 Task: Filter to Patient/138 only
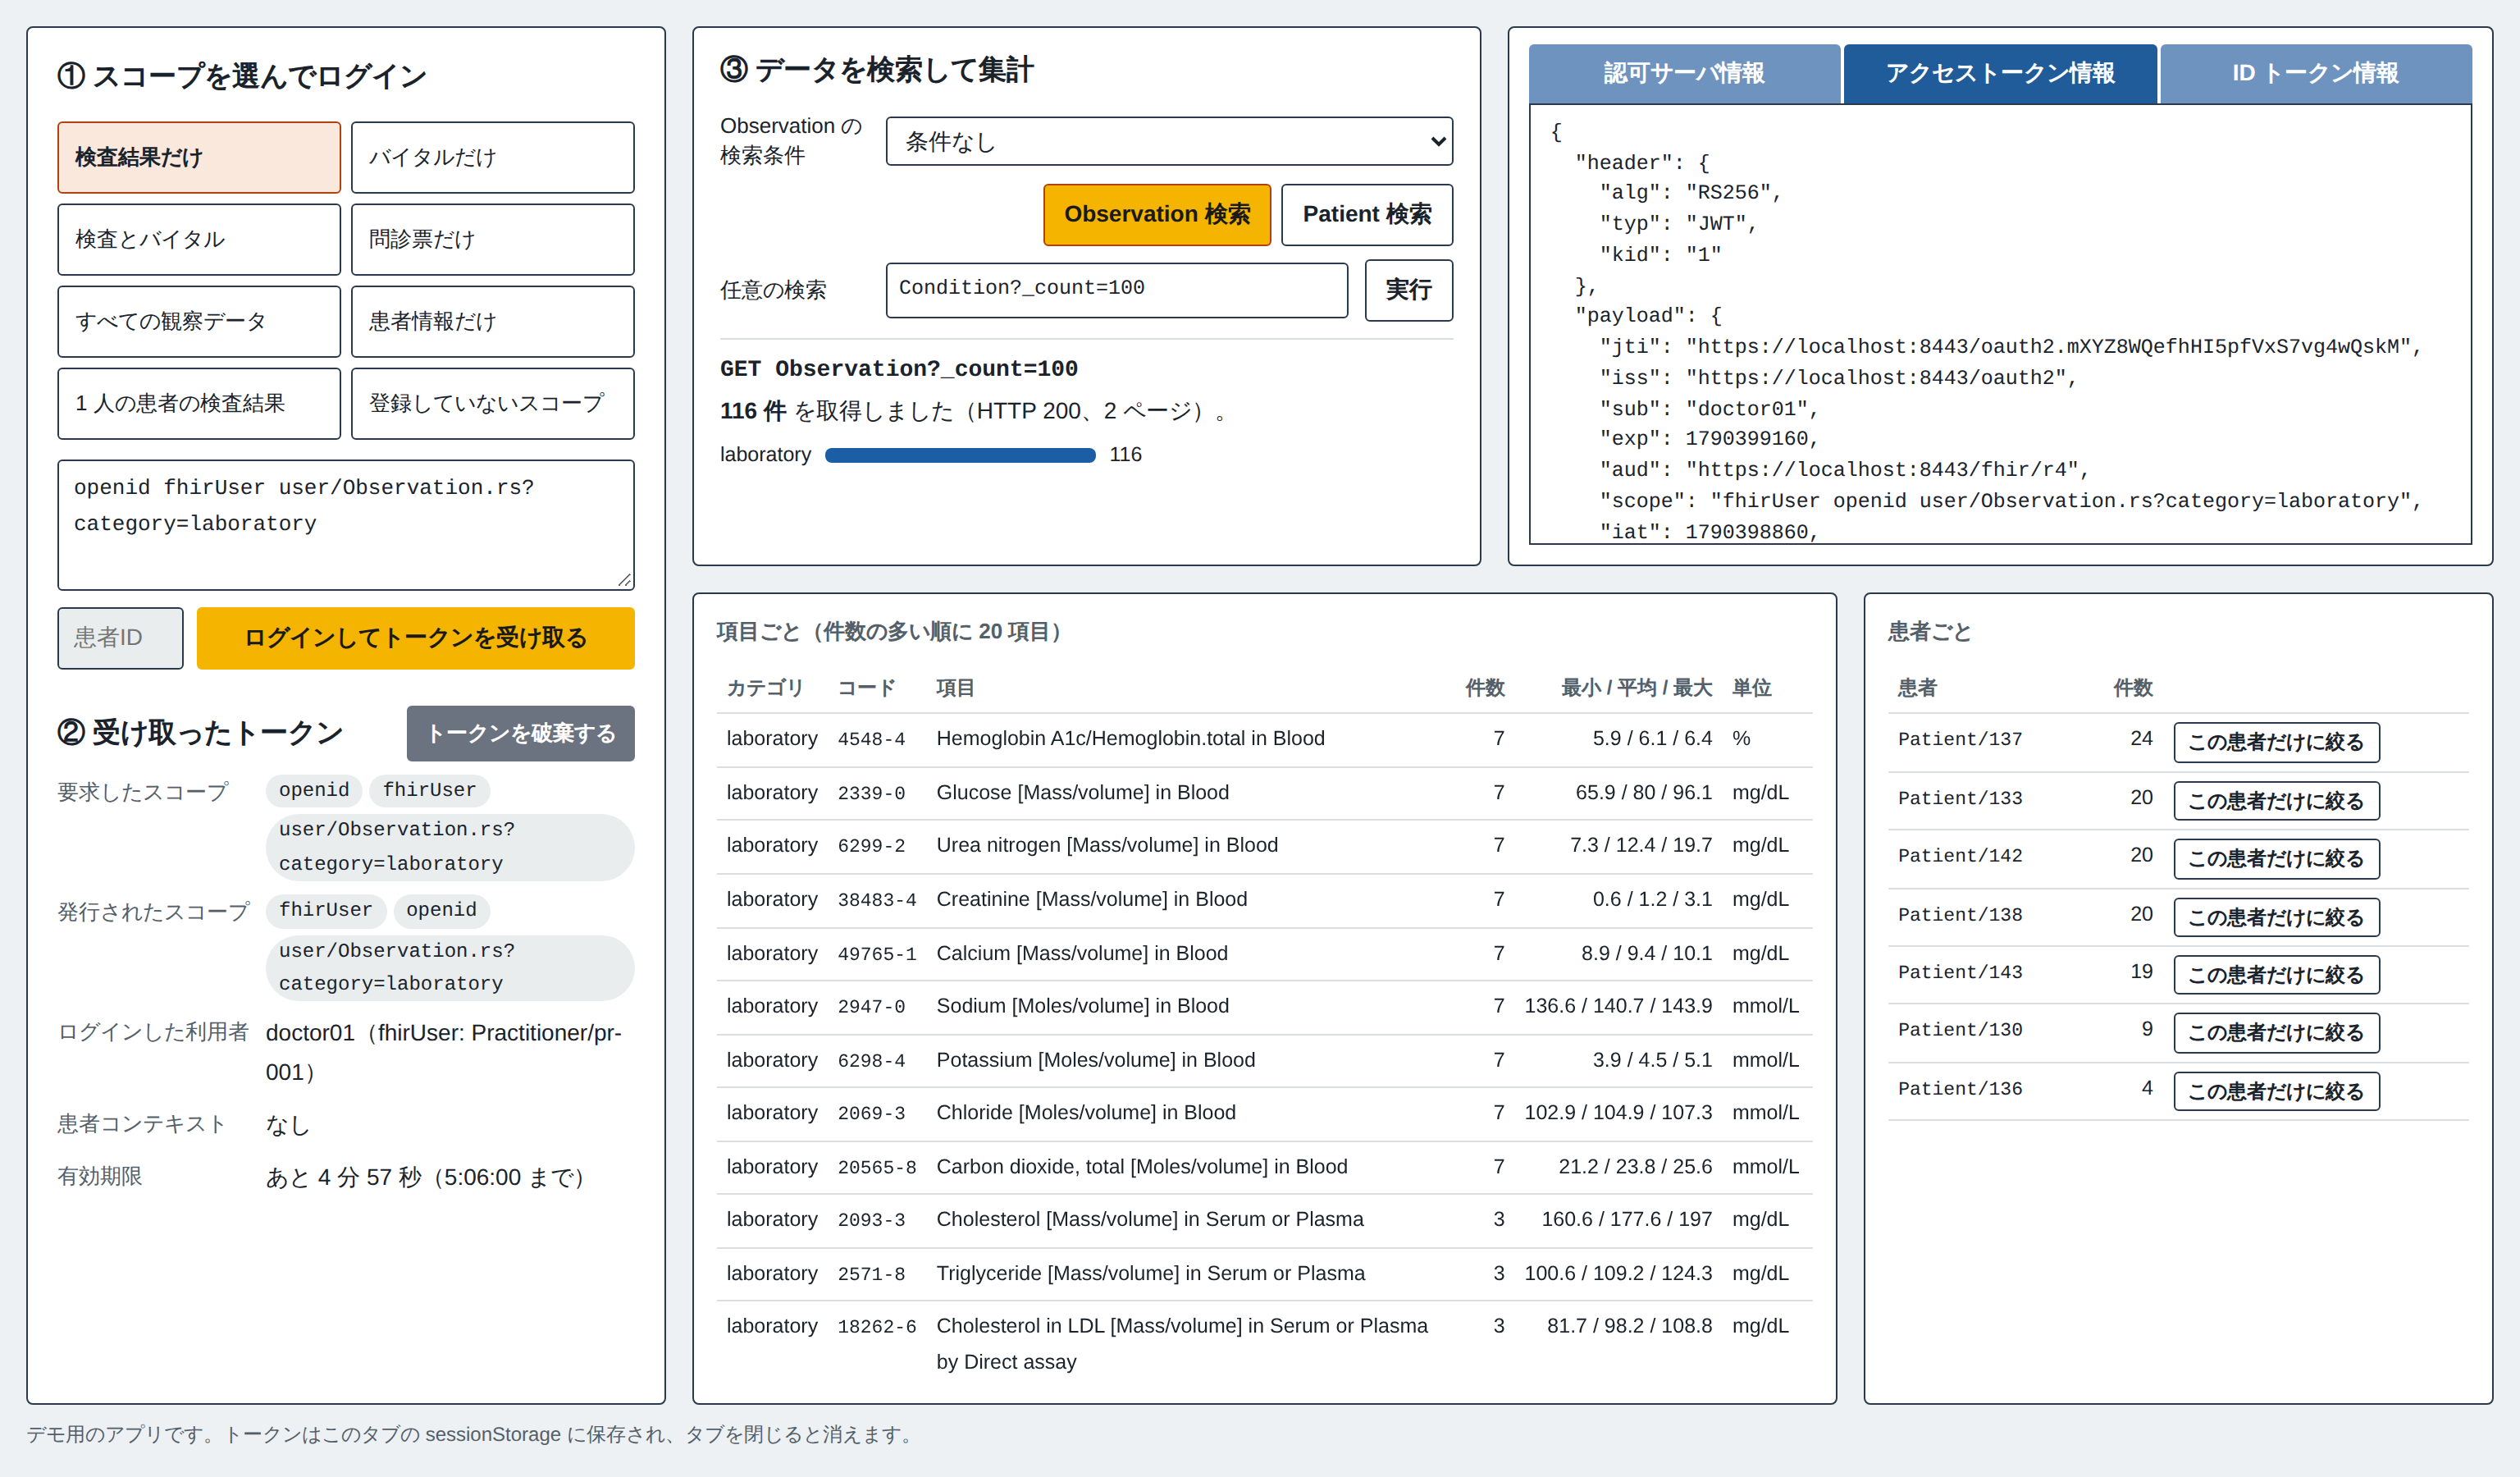tap(2276, 917)
